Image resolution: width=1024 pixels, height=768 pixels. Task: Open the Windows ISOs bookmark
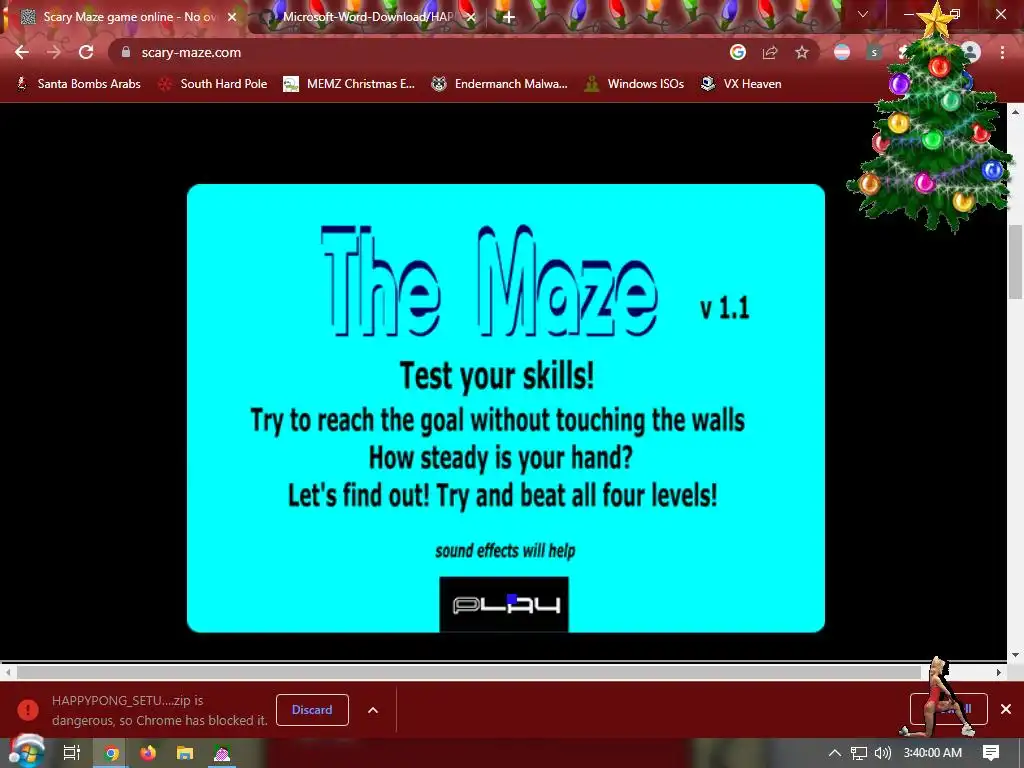(634, 84)
